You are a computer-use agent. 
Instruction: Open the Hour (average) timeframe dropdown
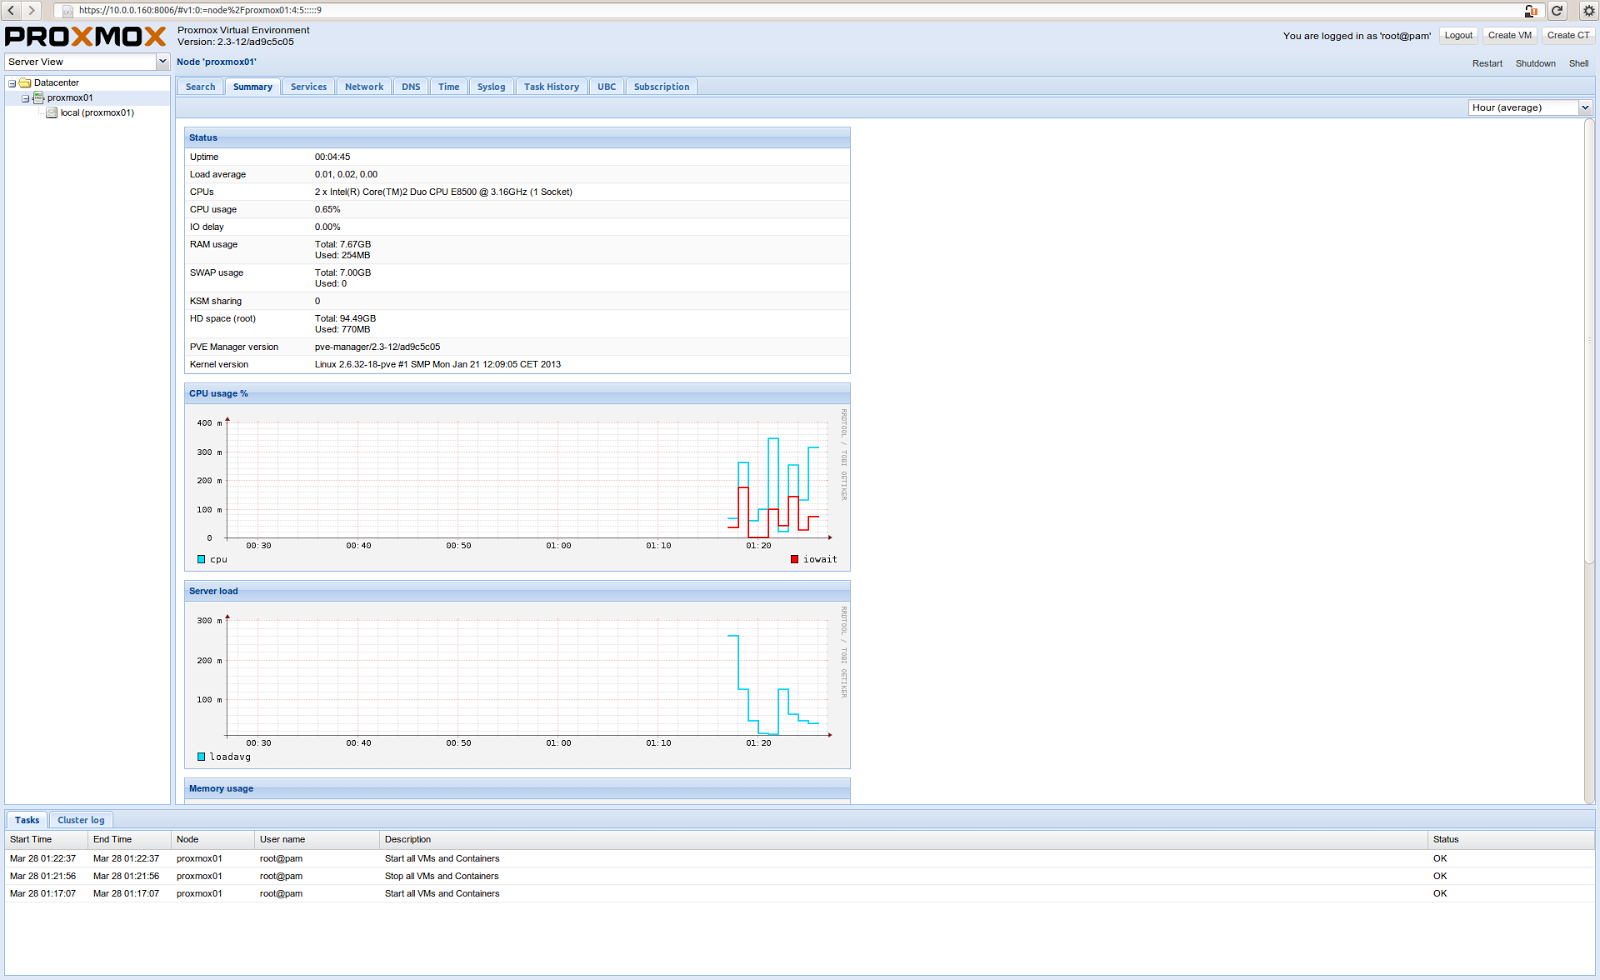[1585, 108]
